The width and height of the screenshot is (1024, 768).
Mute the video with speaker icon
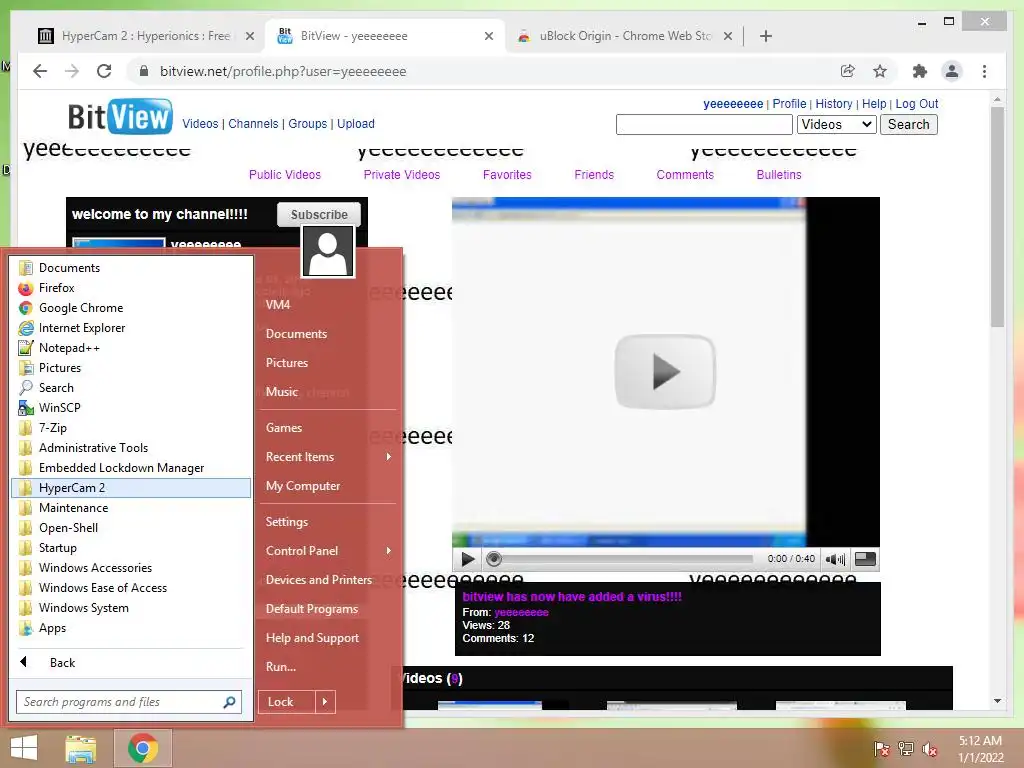pyautogui.click(x=835, y=559)
